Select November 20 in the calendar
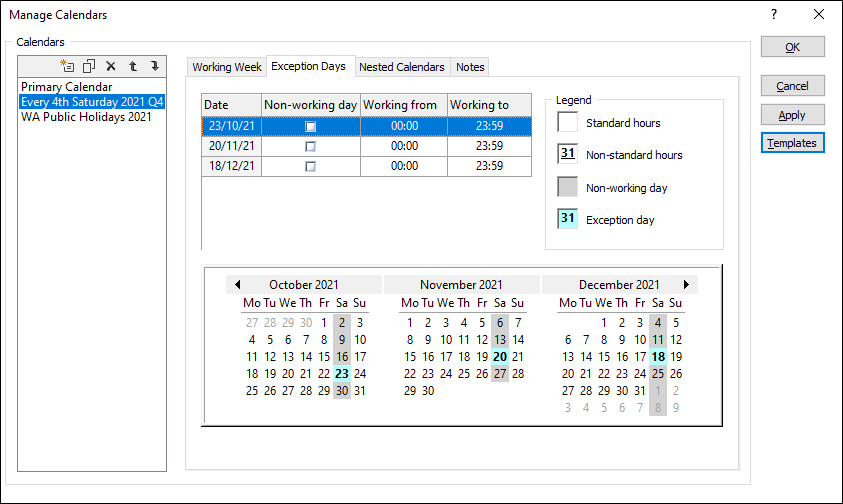The width and height of the screenshot is (843, 504). [x=499, y=357]
